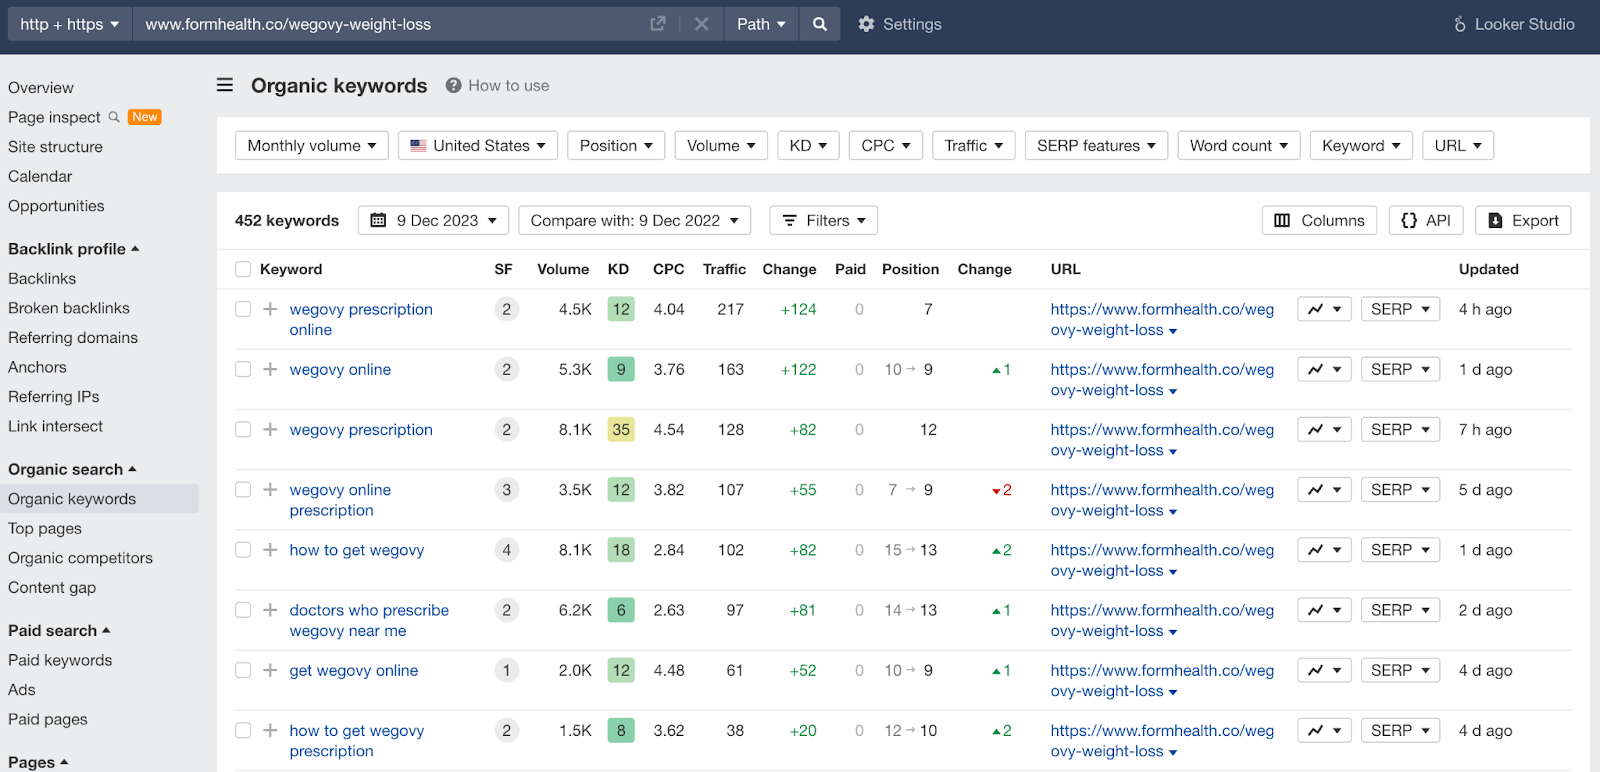
Task: Add 'how to get wegovy' plus icon
Action: point(270,549)
